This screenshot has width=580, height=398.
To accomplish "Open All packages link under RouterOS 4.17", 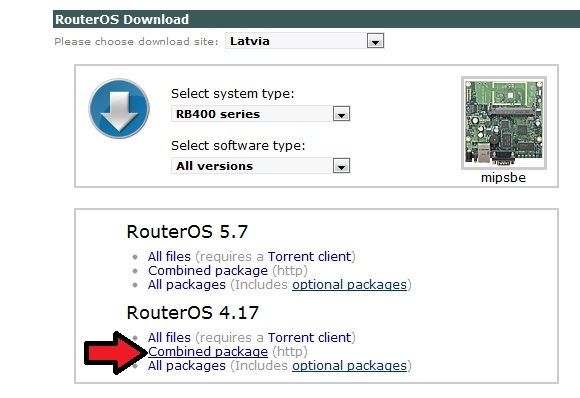I will (x=187, y=366).
